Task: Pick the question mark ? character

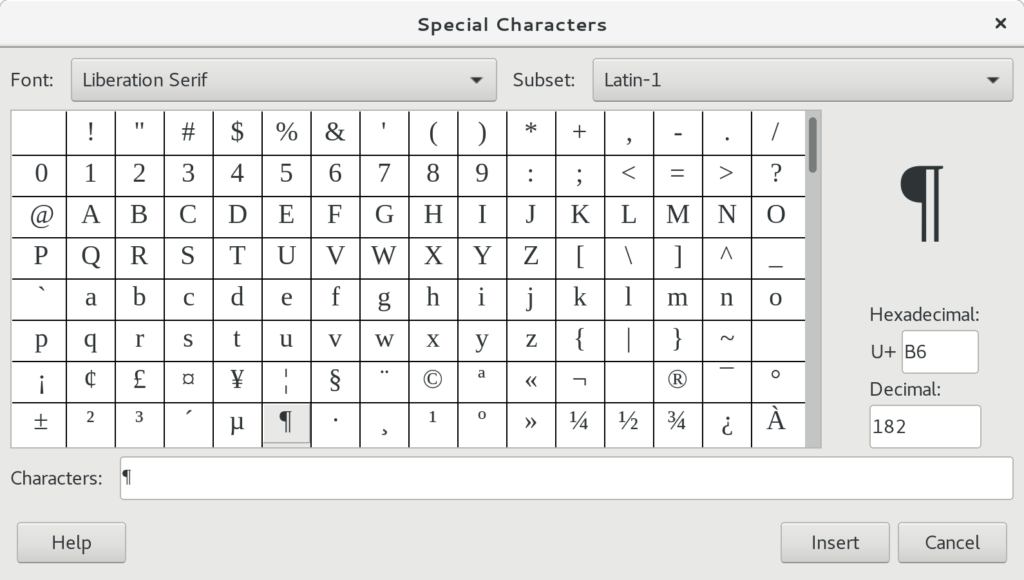Action: (x=778, y=175)
